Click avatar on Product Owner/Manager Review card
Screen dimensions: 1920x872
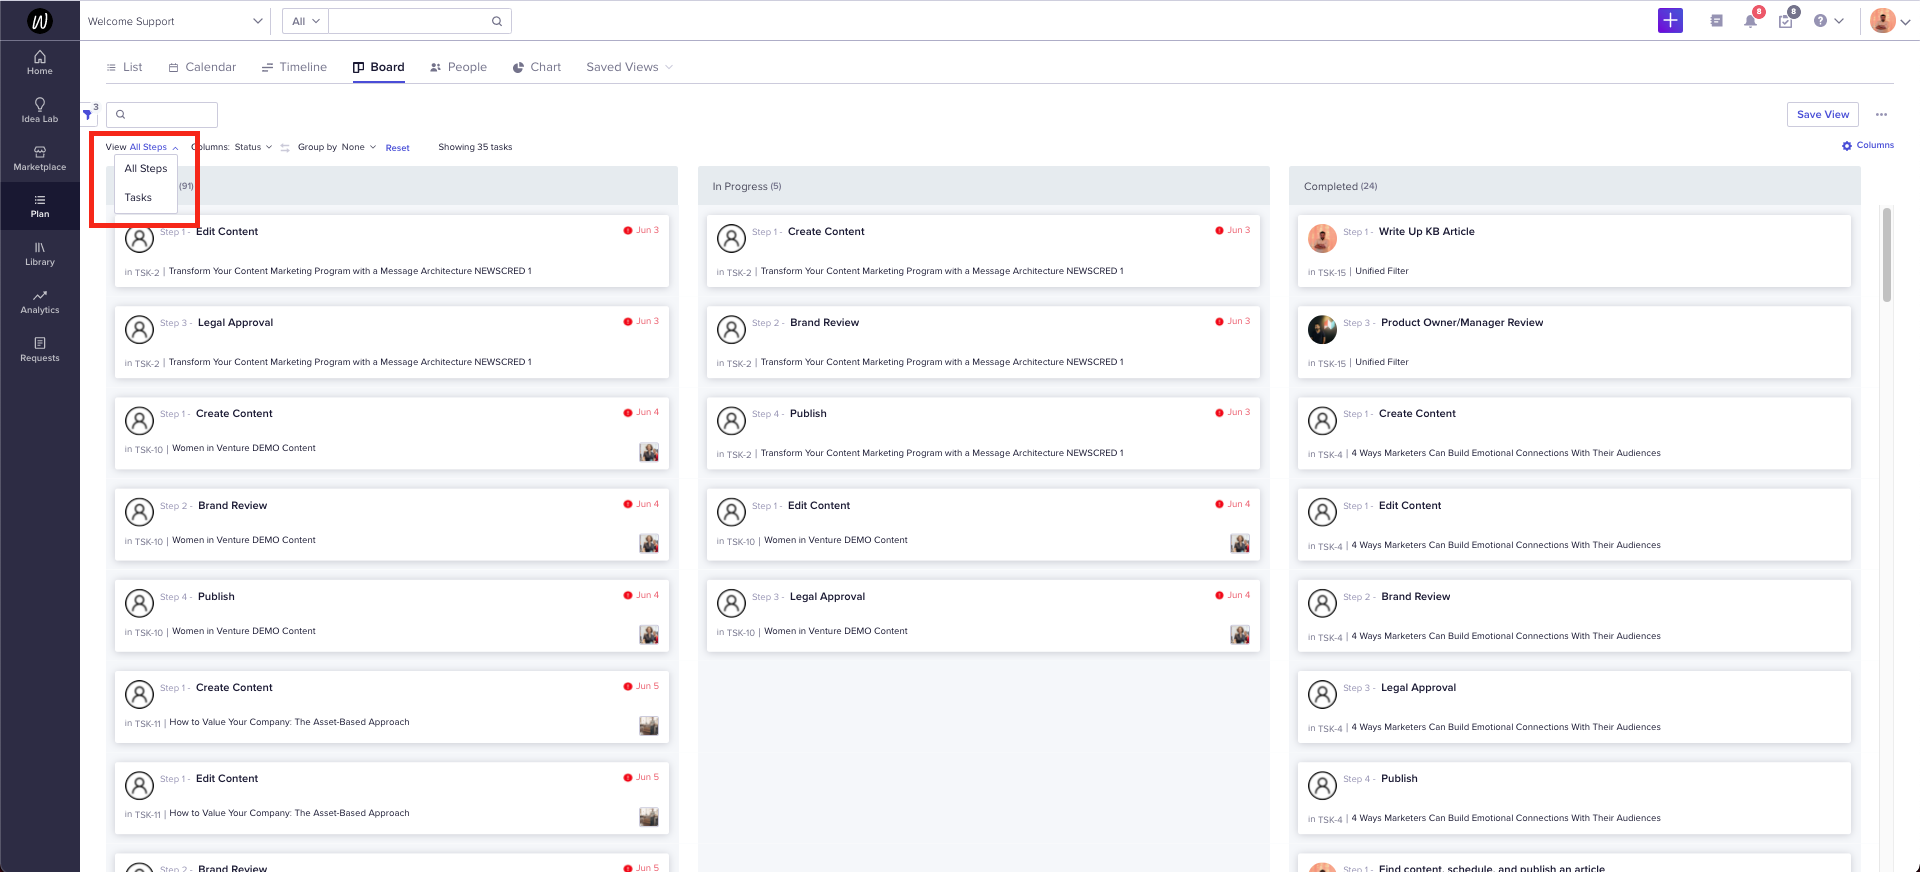pos(1322,330)
